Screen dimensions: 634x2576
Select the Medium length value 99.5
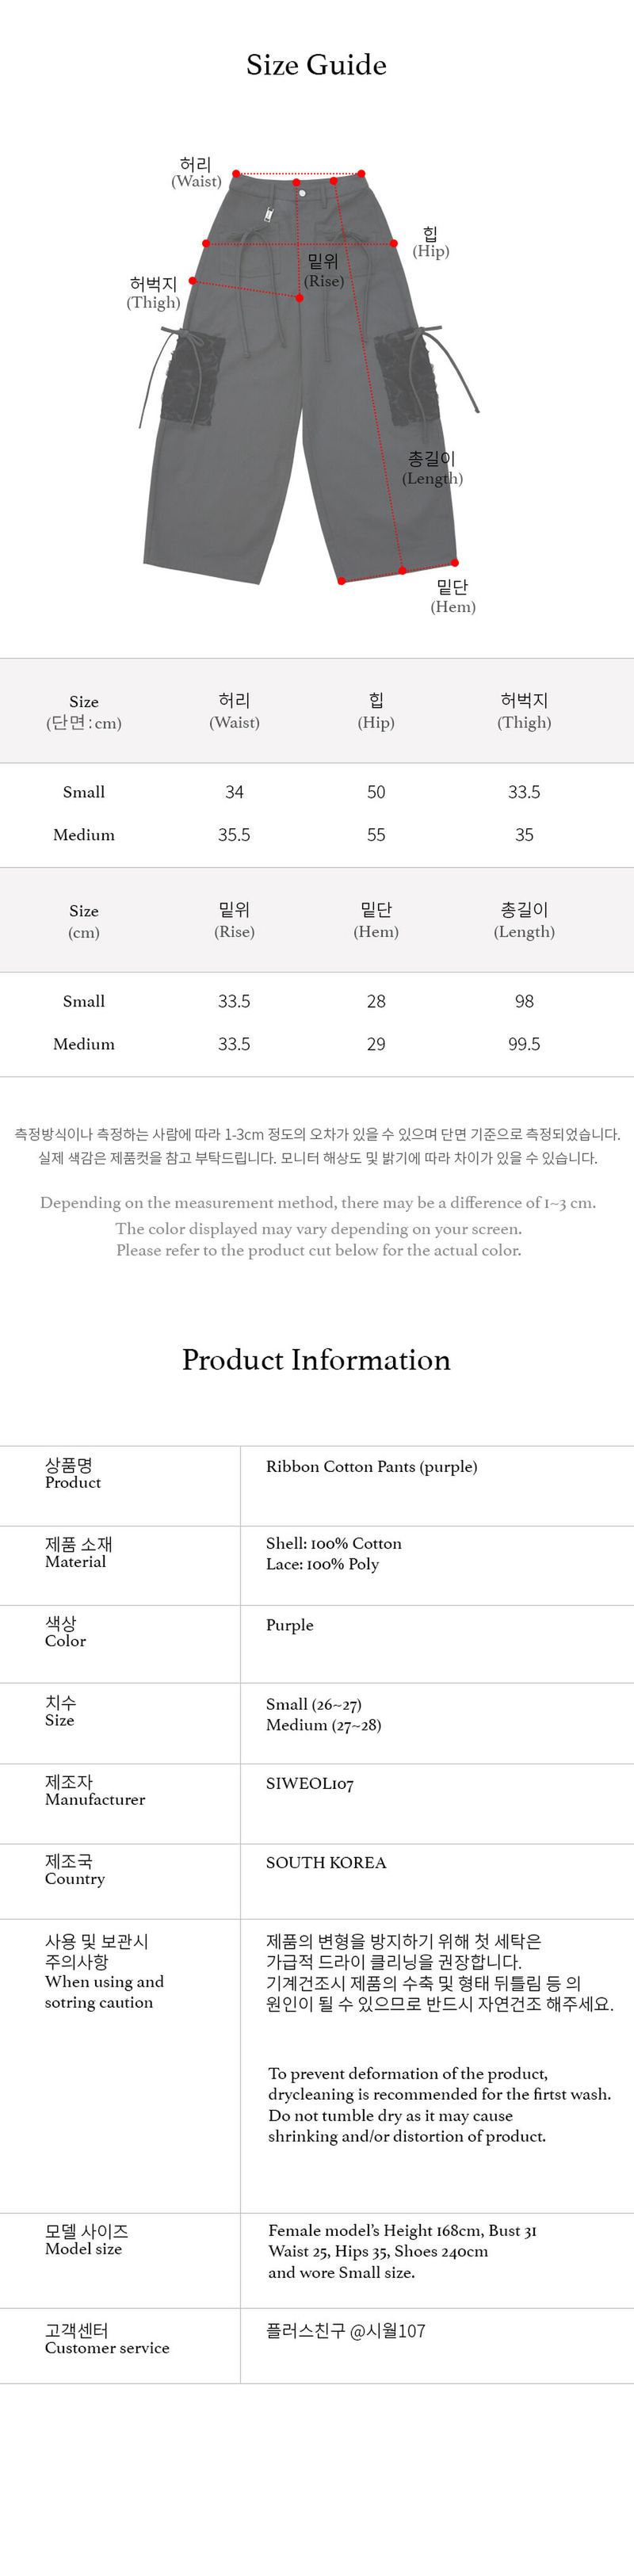pos(524,1044)
